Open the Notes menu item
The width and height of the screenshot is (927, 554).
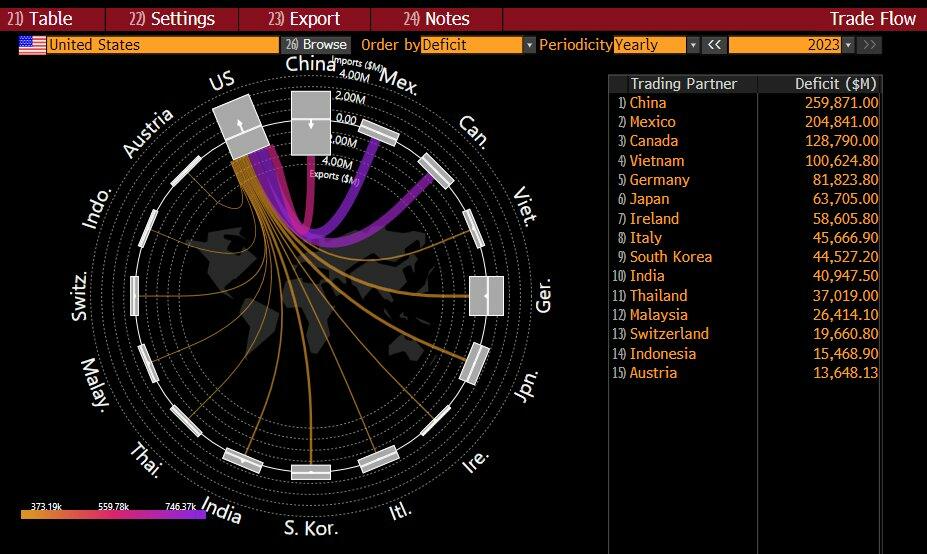point(436,19)
